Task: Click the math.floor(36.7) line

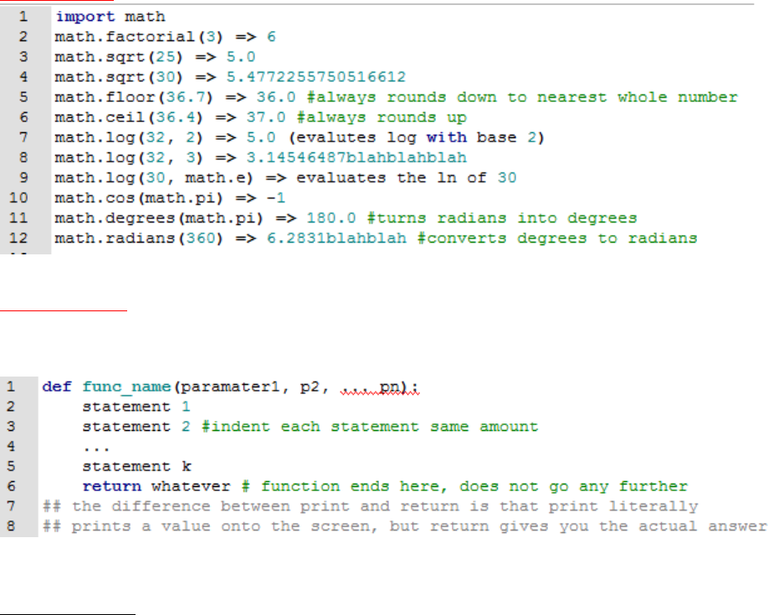Action: [396, 97]
